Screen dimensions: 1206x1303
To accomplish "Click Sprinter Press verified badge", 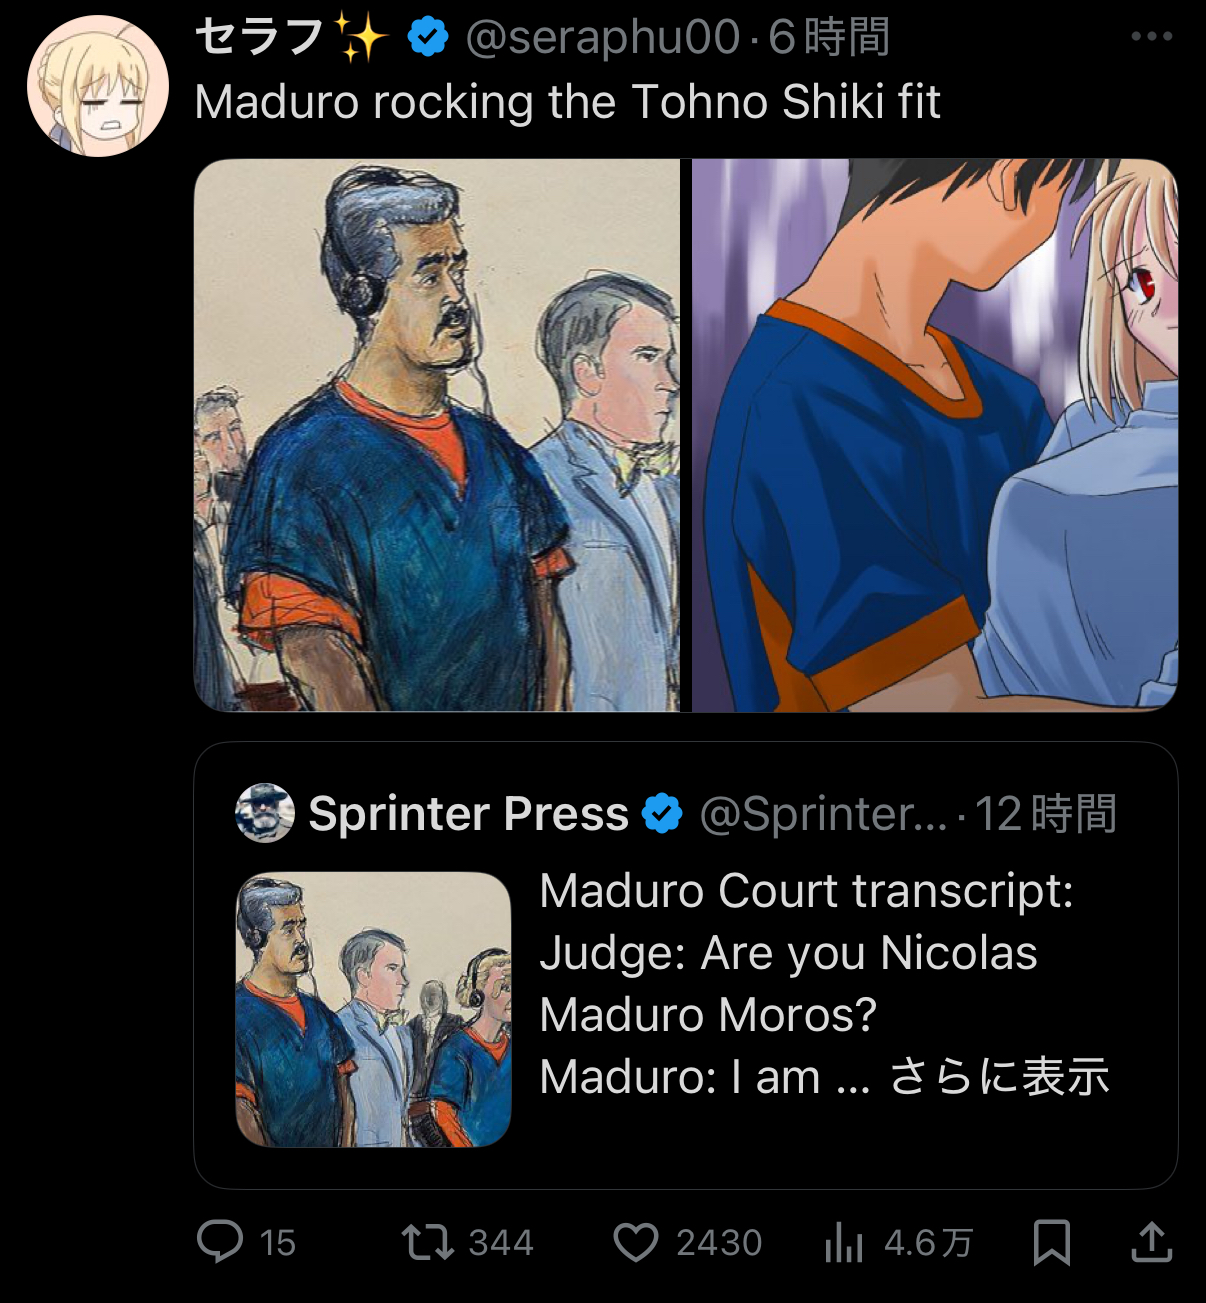I will point(661,813).
